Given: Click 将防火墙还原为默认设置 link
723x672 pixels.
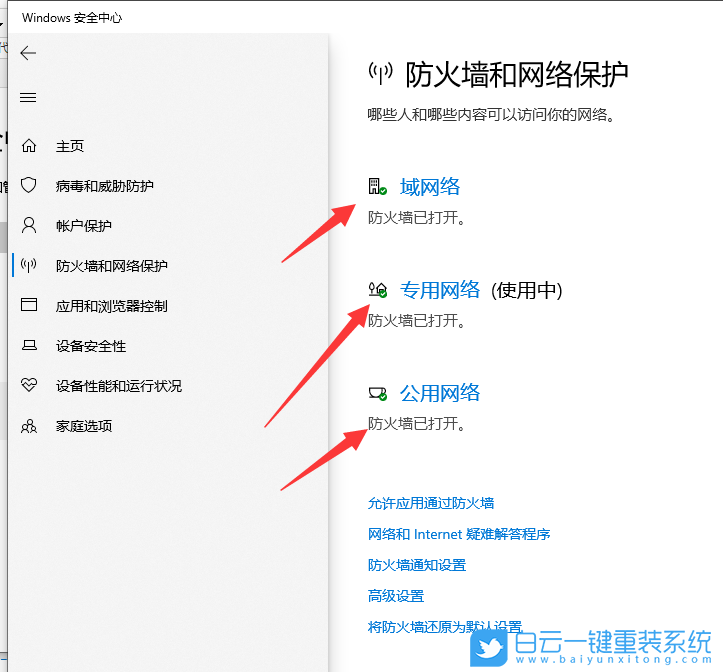Looking at the screenshot, I should pyautogui.click(x=445, y=627).
